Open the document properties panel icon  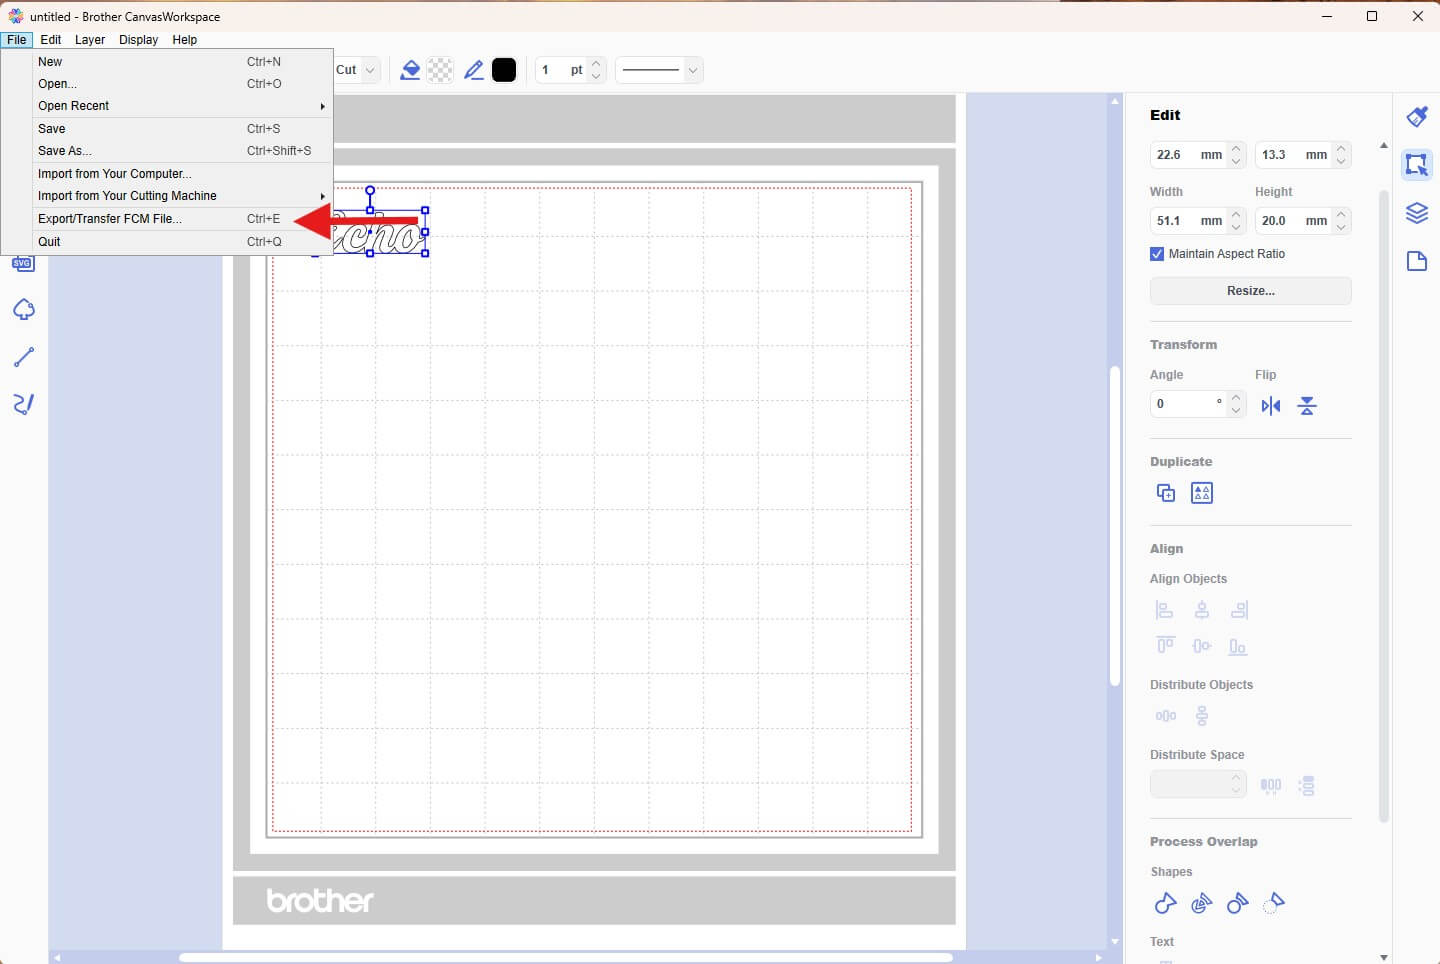[1418, 261]
